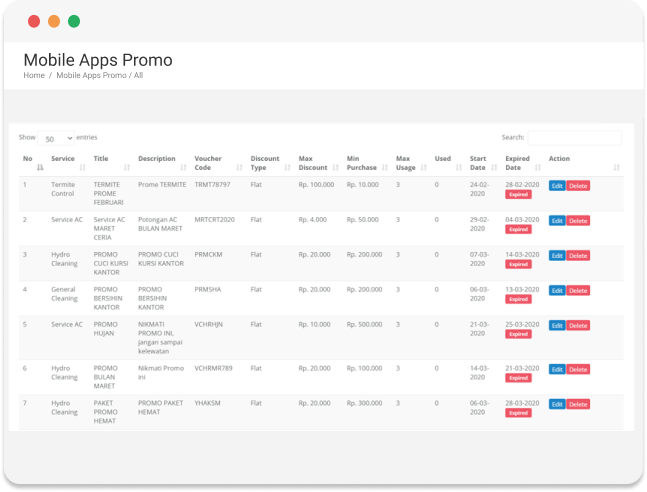Viewport: 647px width, 492px height.
Task: Sort by Min Purchase column header
Action: point(361,163)
